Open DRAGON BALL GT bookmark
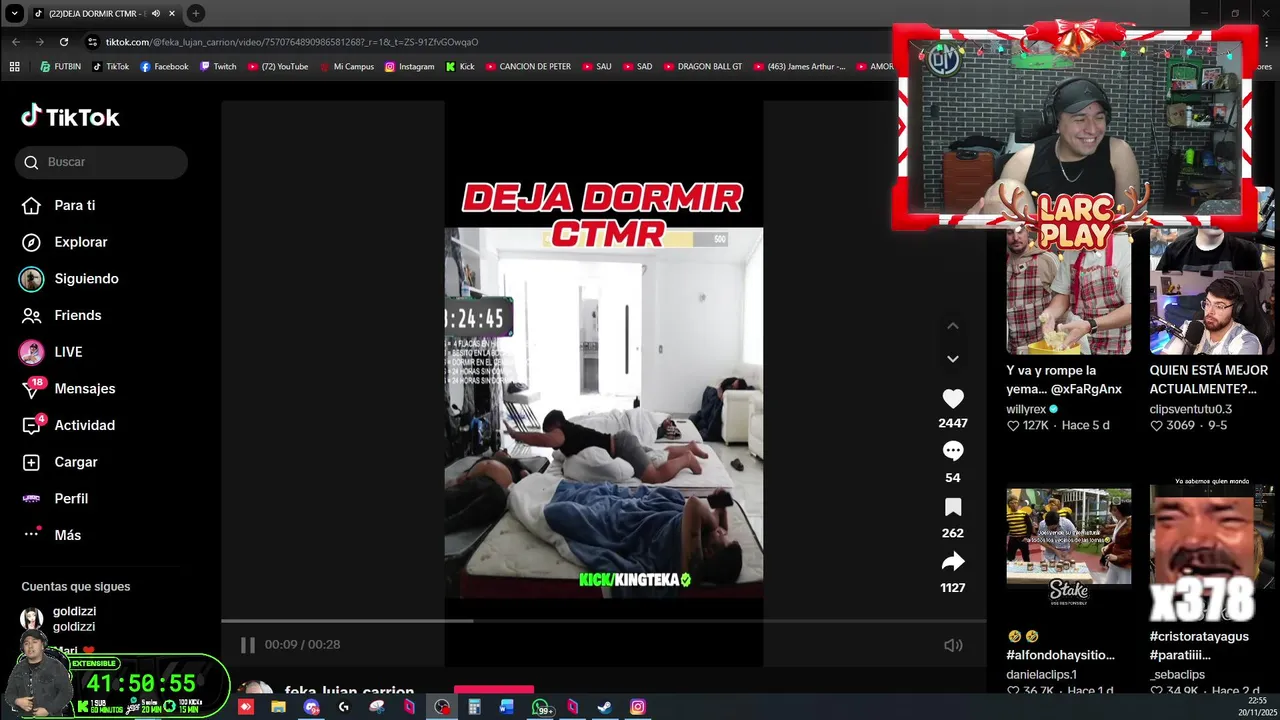This screenshot has width=1280, height=720. tap(702, 67)
